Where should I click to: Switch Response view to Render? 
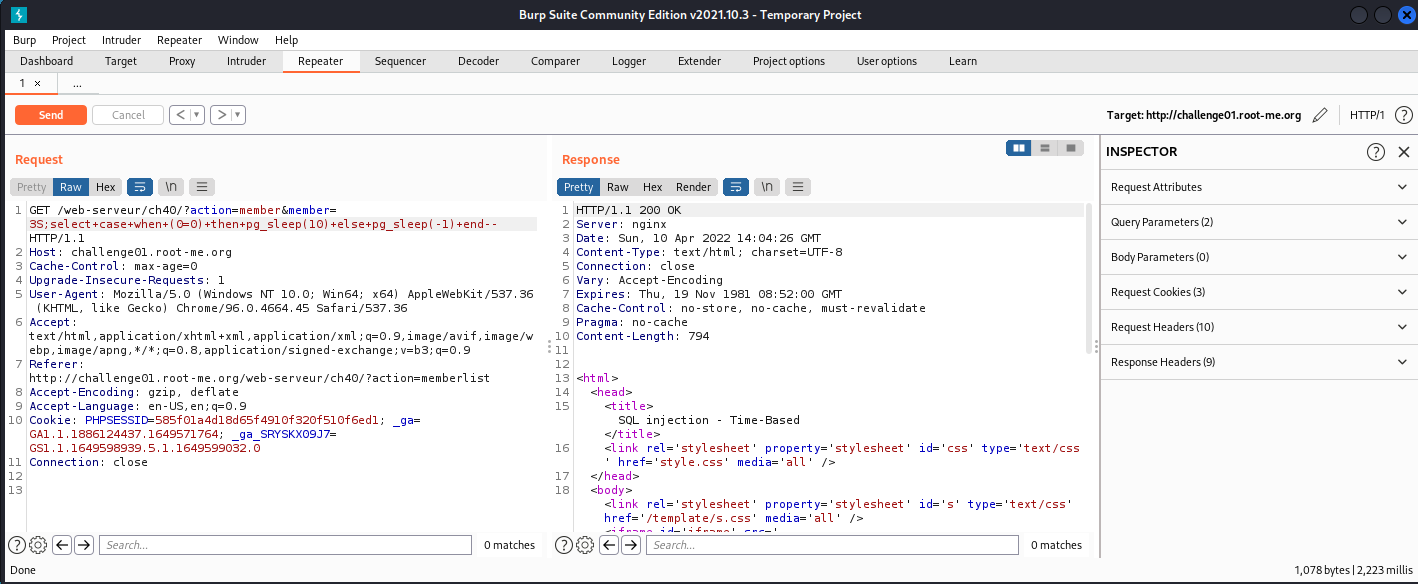694,187
